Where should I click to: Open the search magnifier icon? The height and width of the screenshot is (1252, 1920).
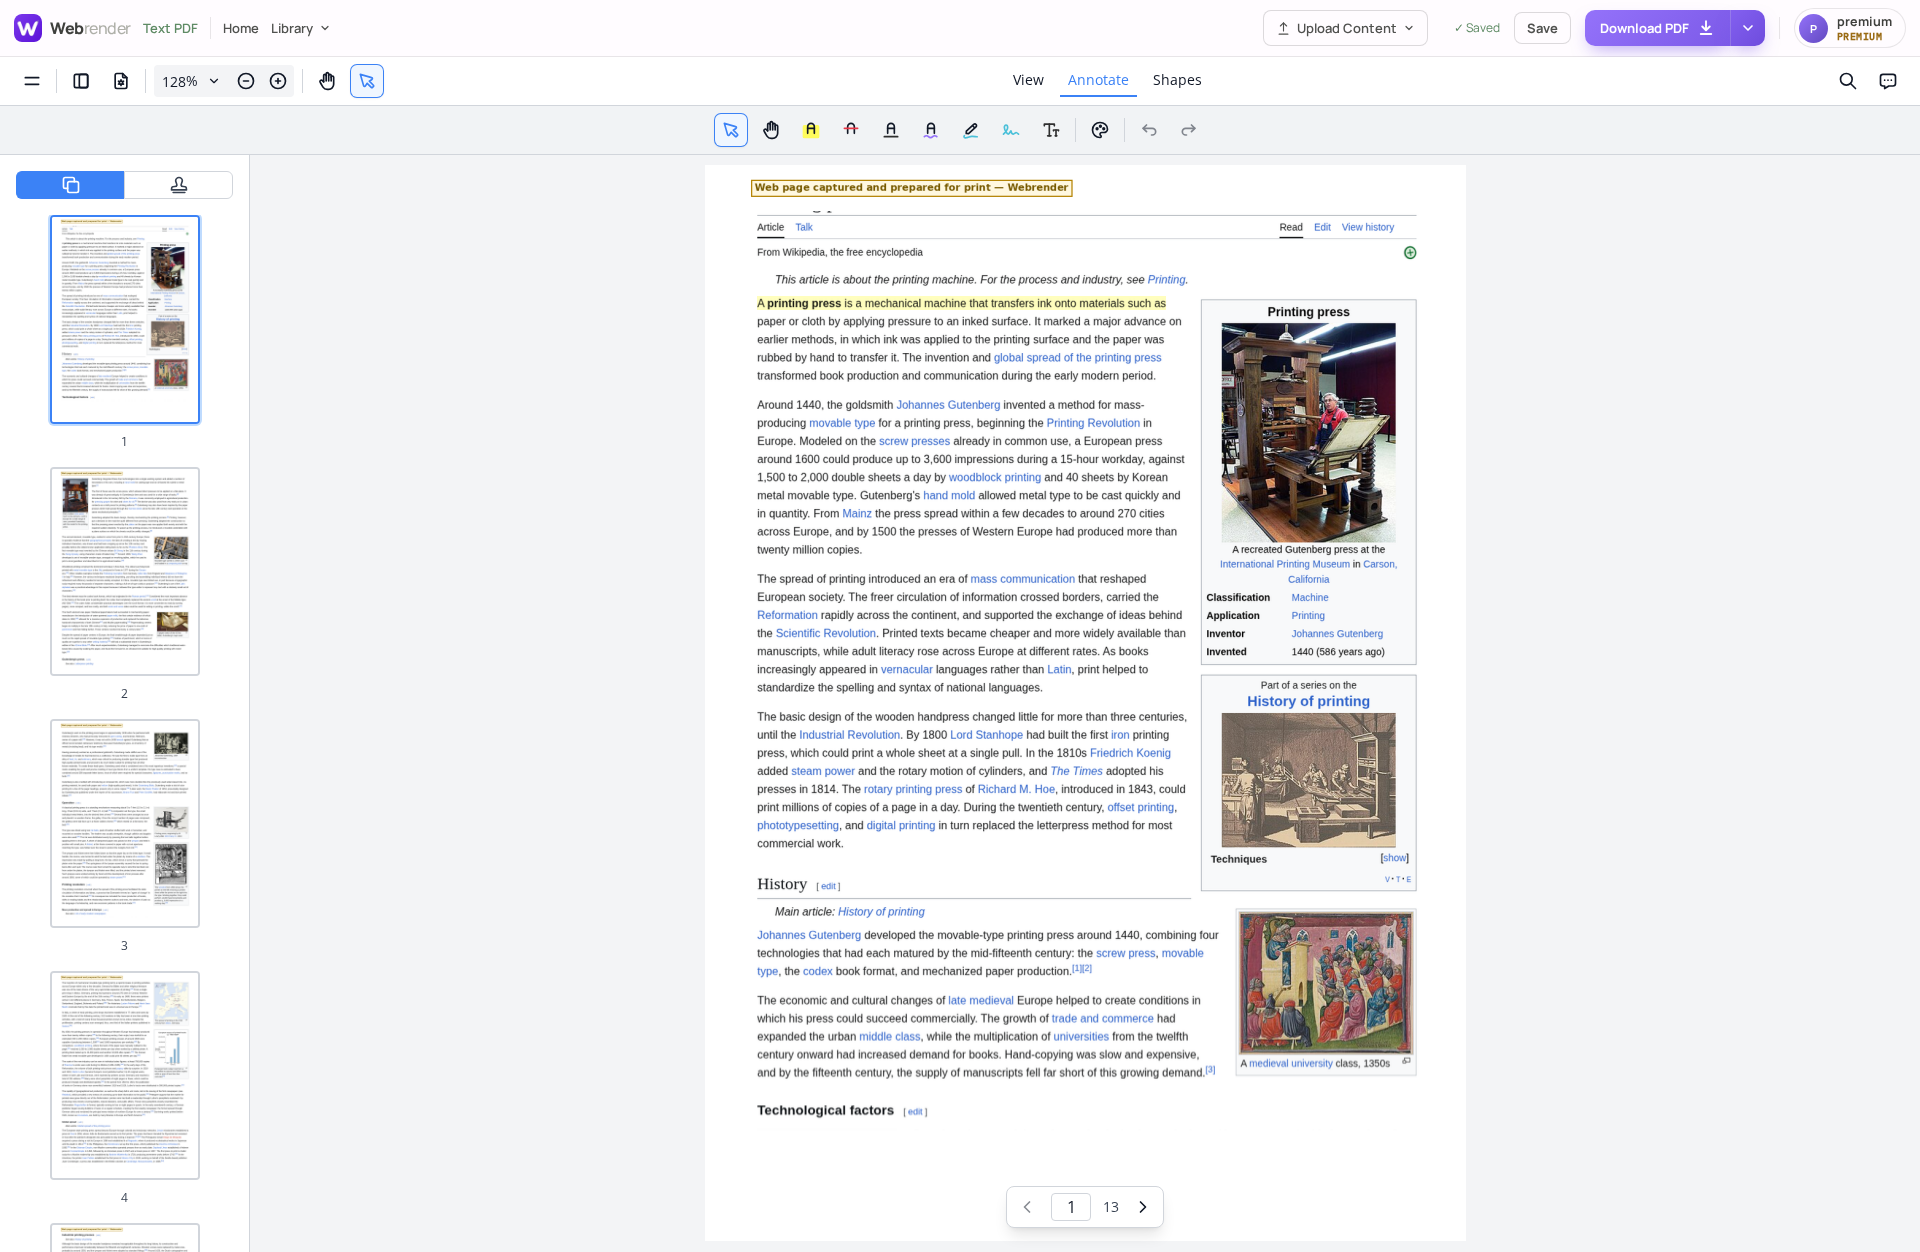click(1848, 81)
